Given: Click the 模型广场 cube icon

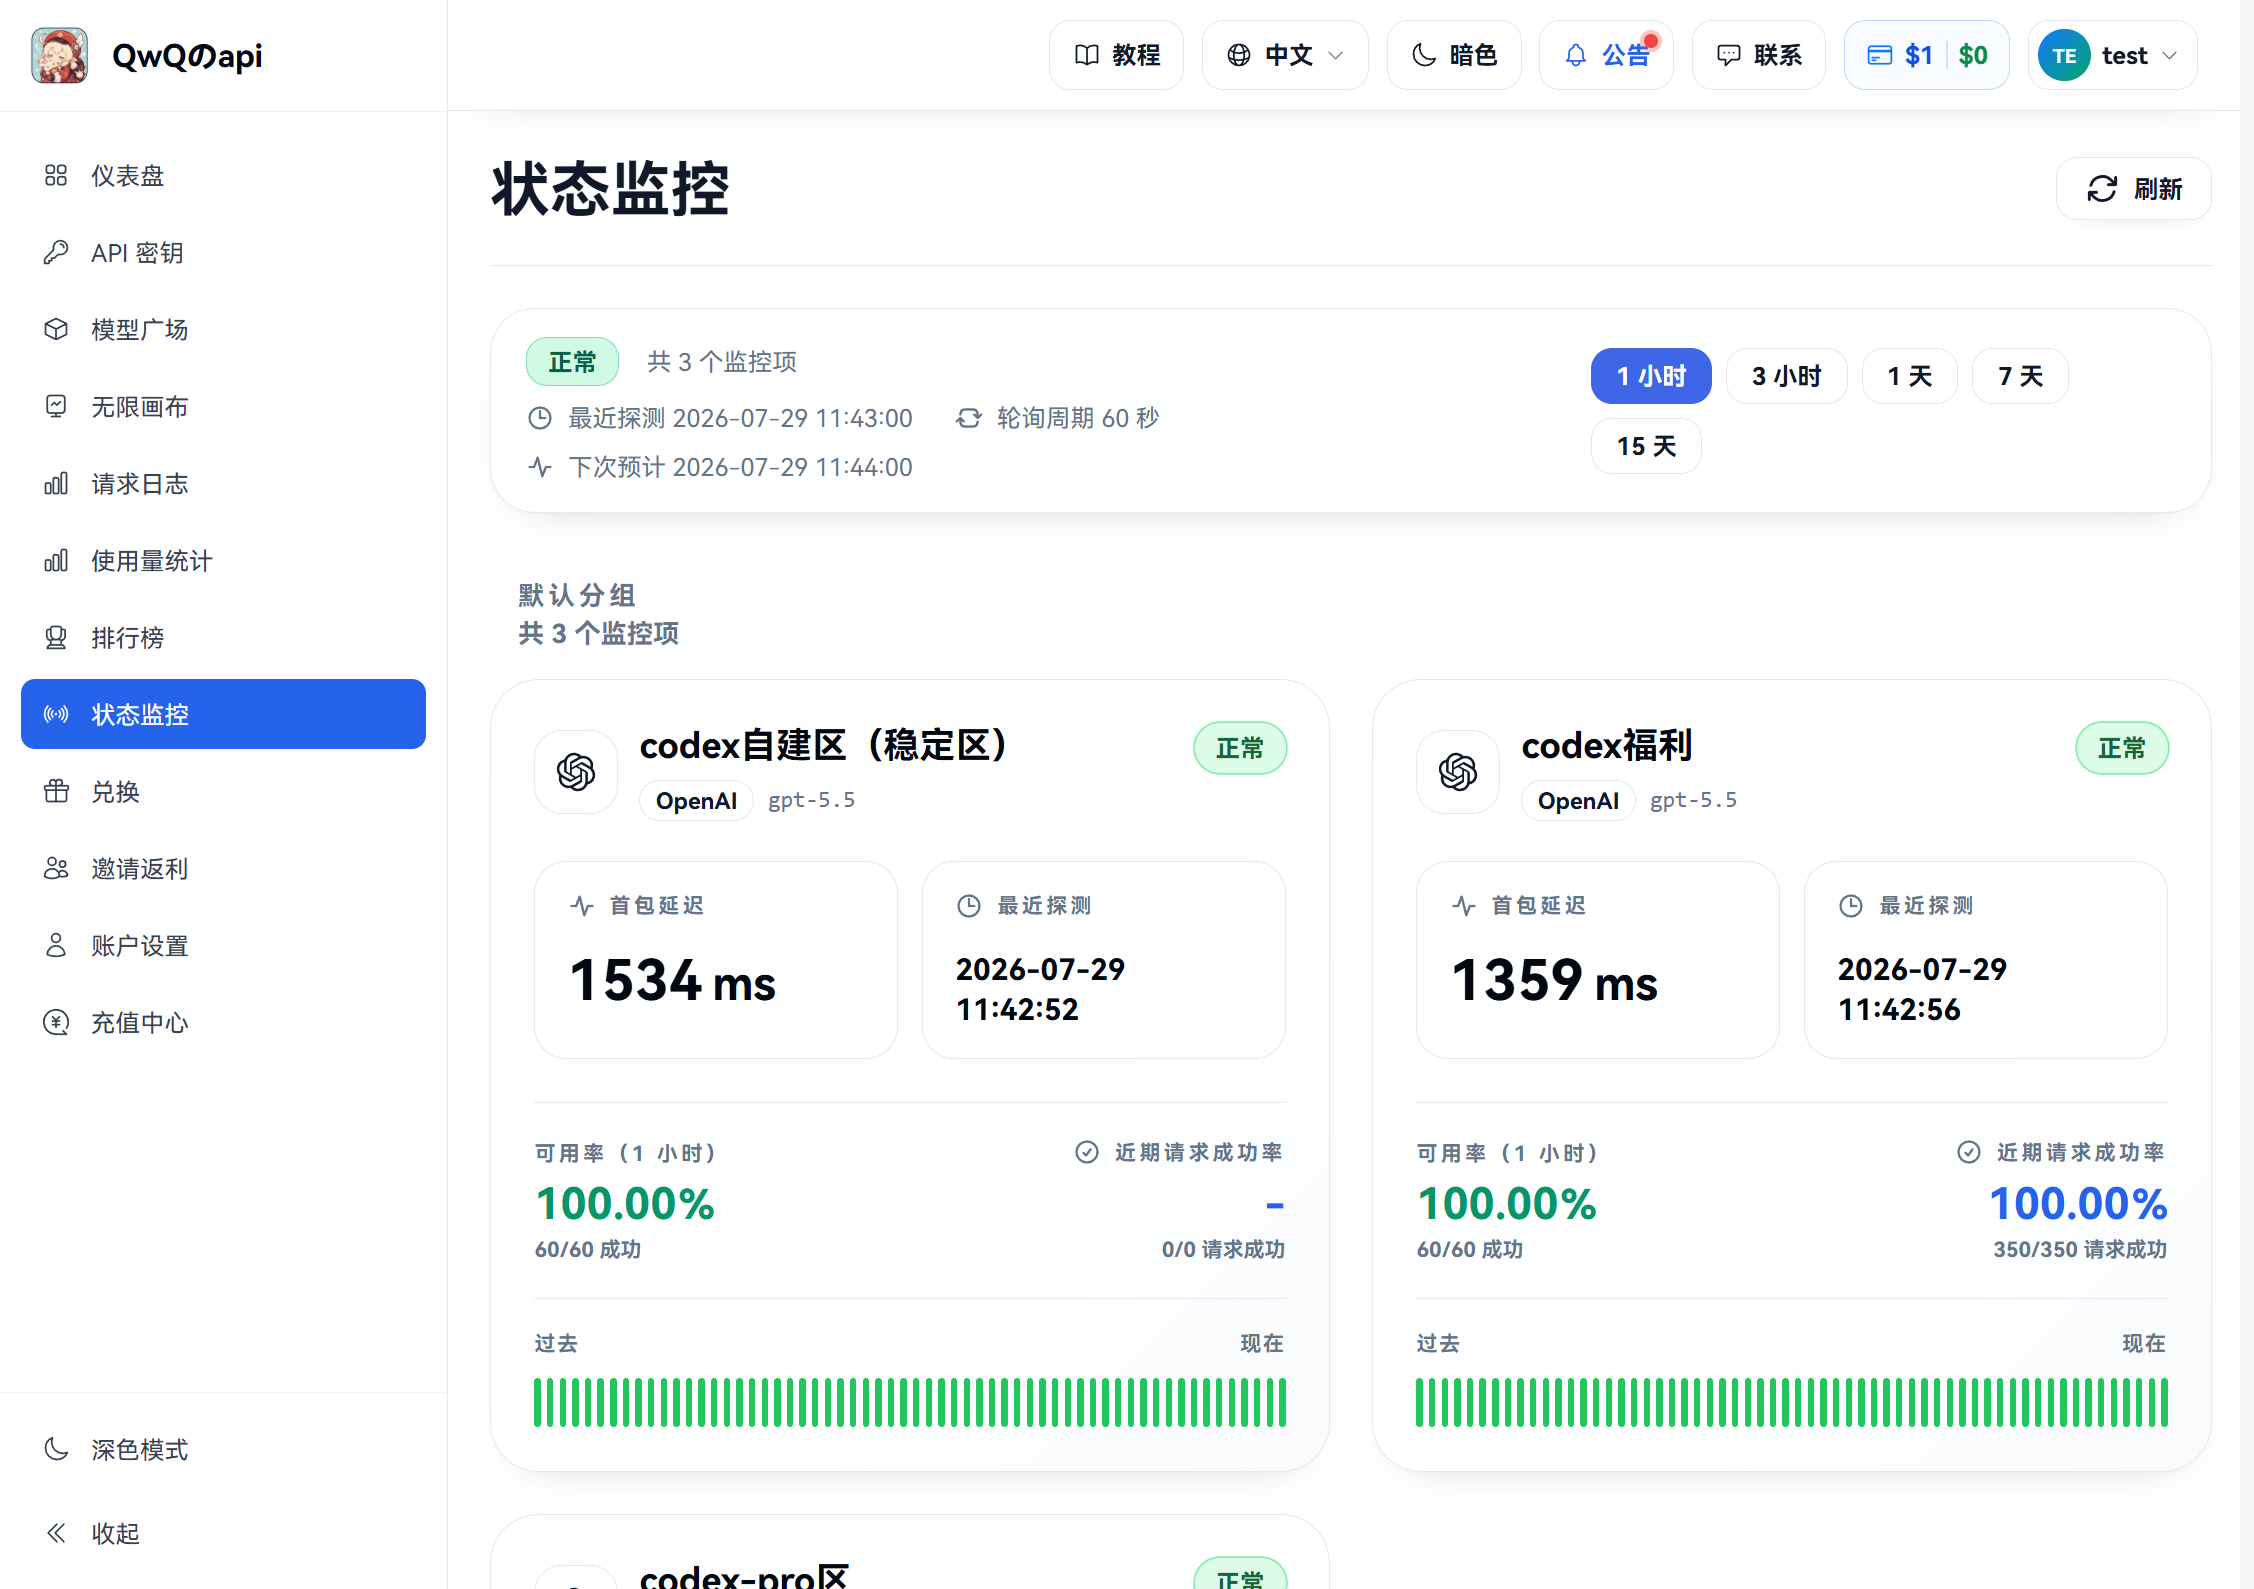Looking at the screenshot, I should [56, 330].
